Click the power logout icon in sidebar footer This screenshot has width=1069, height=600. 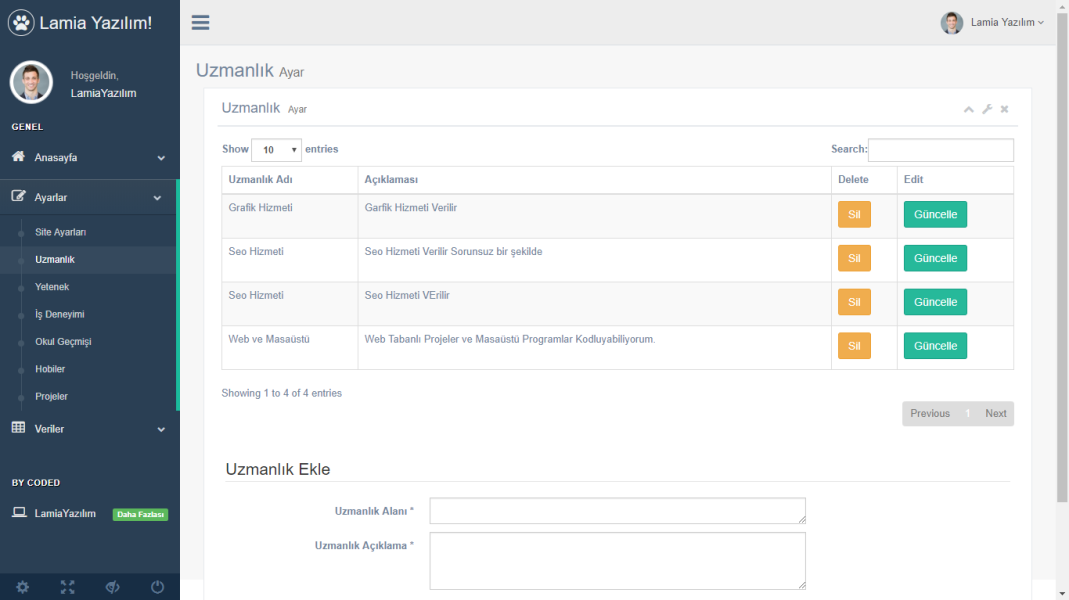point(157,587)
